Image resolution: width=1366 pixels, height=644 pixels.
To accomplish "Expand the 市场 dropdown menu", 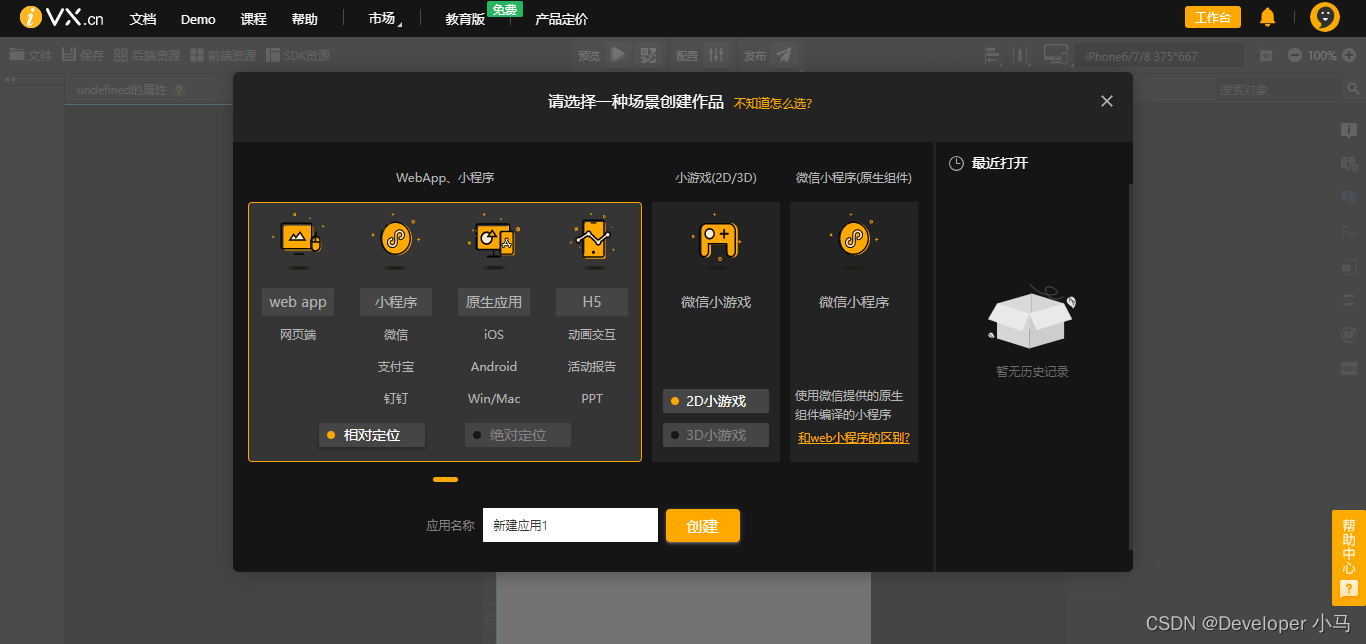I will point(385,19).
